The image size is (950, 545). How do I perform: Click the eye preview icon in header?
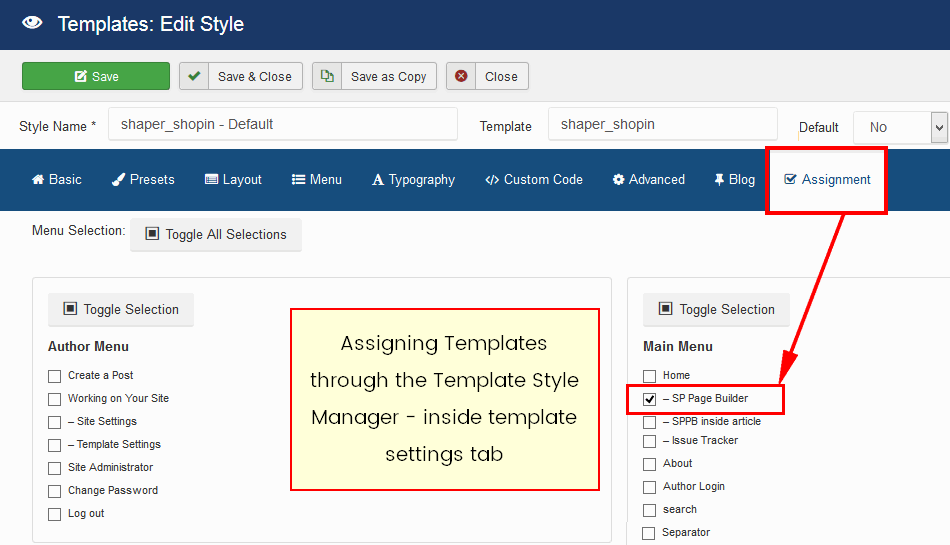pyautogui.click(x=32, y=24)
